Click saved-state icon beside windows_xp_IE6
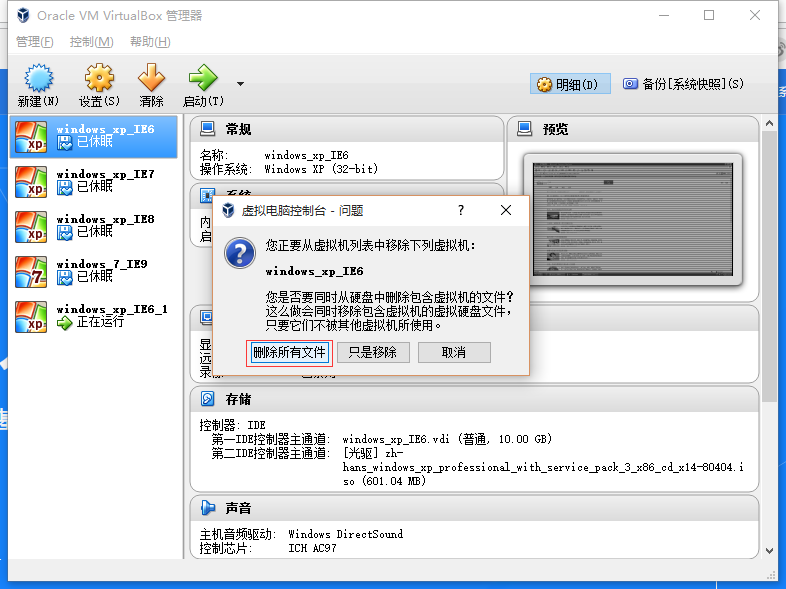Image resolution: width=786 pixels, height=589 pixels. (65, 143)
